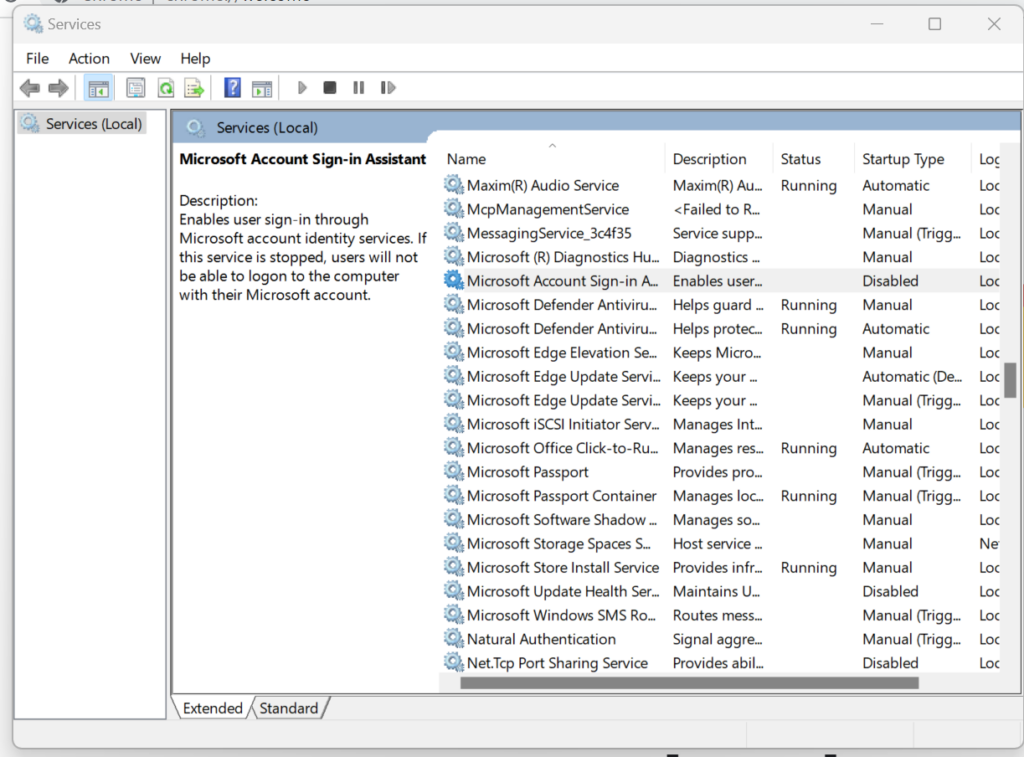The height and width of the screenshot is (757, 1024).
Task: Click 'Routes mess...' description cell
Action: (717, 615)
